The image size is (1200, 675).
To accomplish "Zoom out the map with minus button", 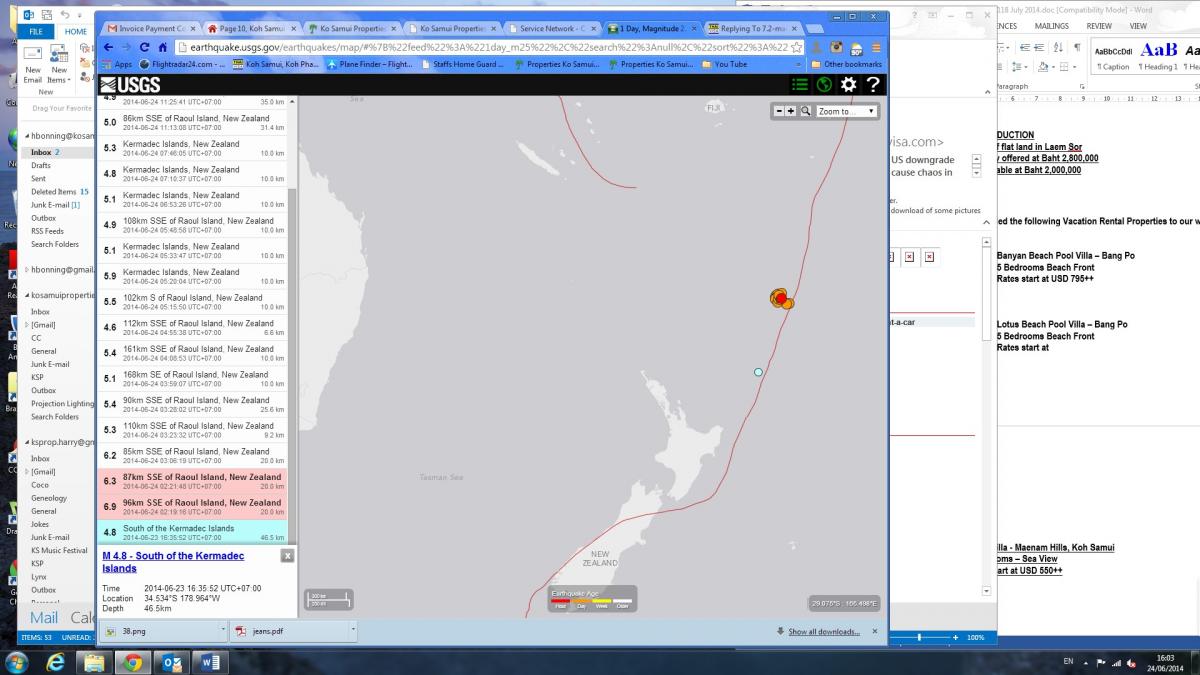I will [x=779, y=111].
